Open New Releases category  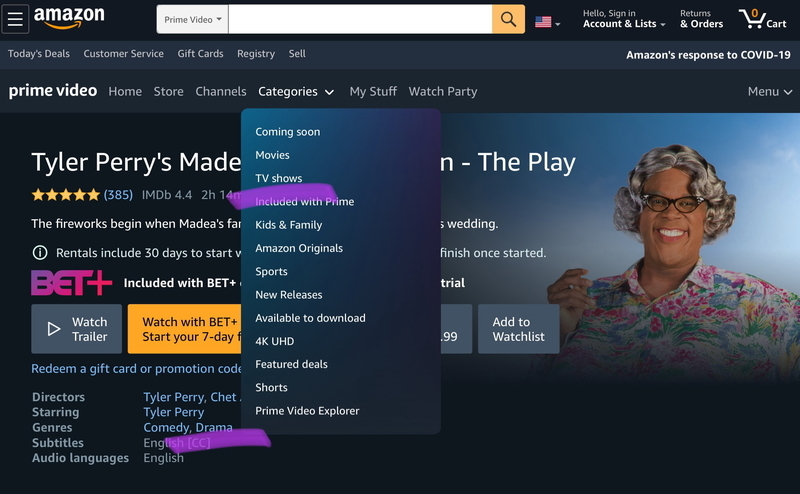click(289, 295)
